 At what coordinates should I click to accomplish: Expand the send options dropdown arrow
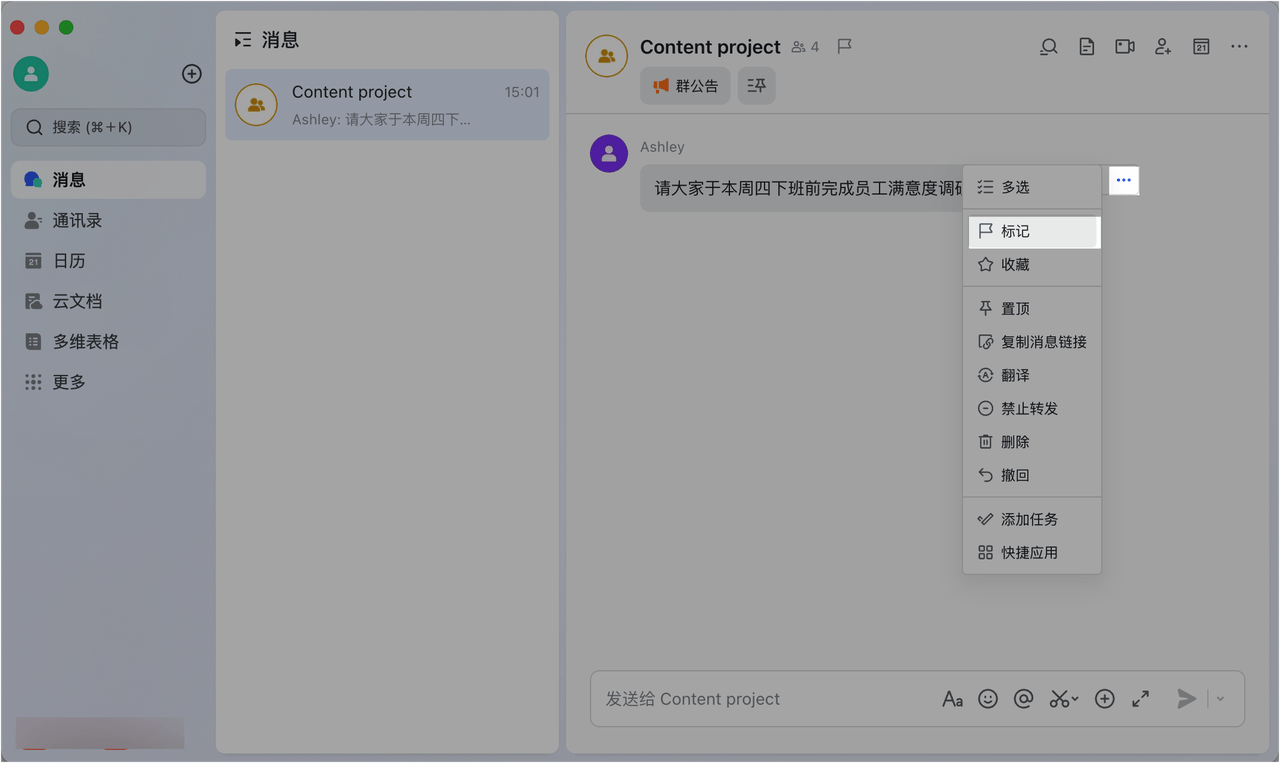click(x=1220, y=699)
